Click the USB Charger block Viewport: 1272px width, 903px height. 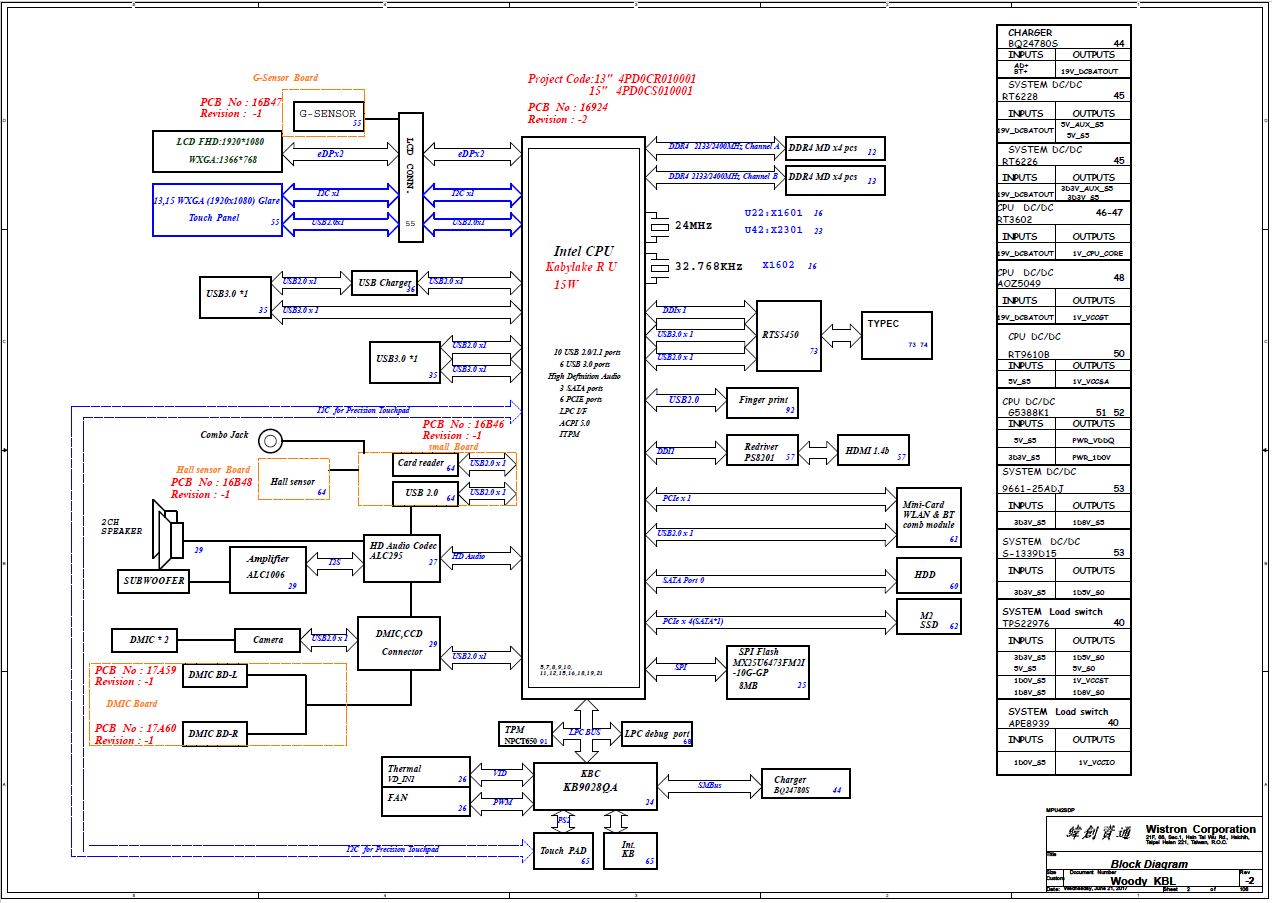[x=385, y=283]
